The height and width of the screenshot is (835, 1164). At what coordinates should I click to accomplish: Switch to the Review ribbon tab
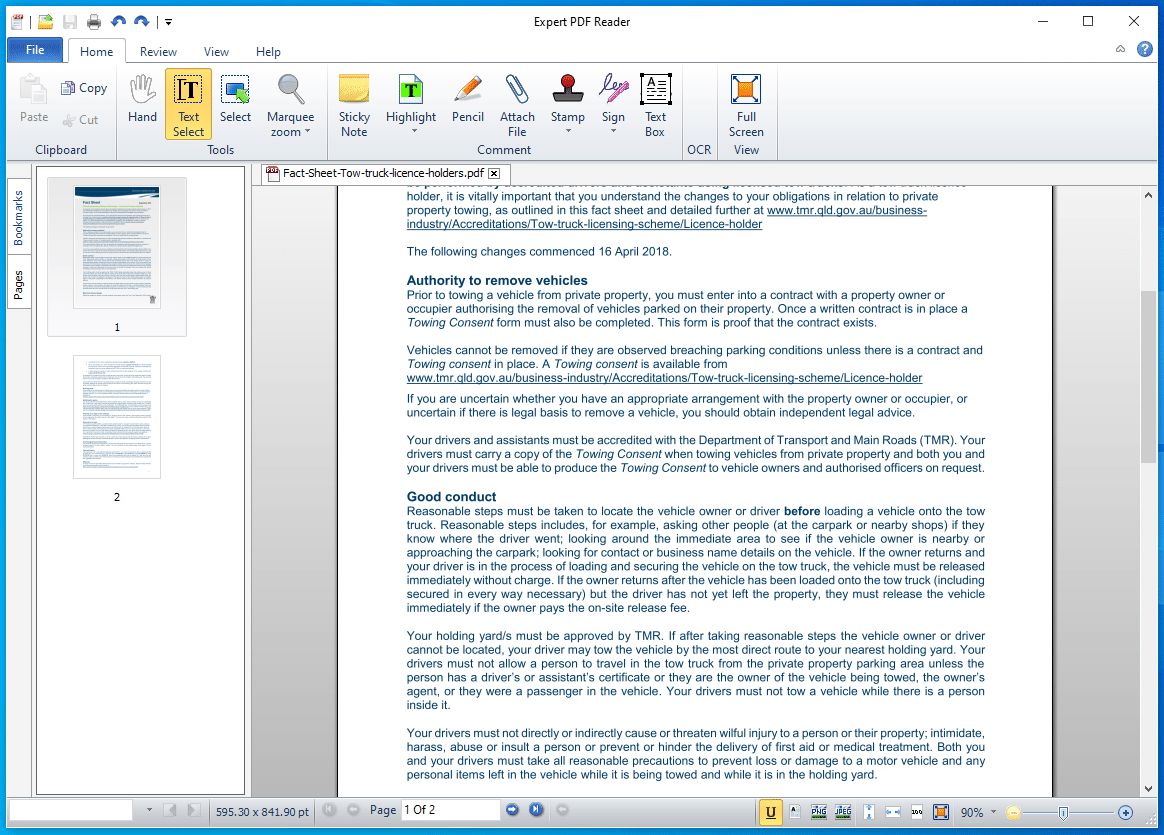[x=158, y=52]
